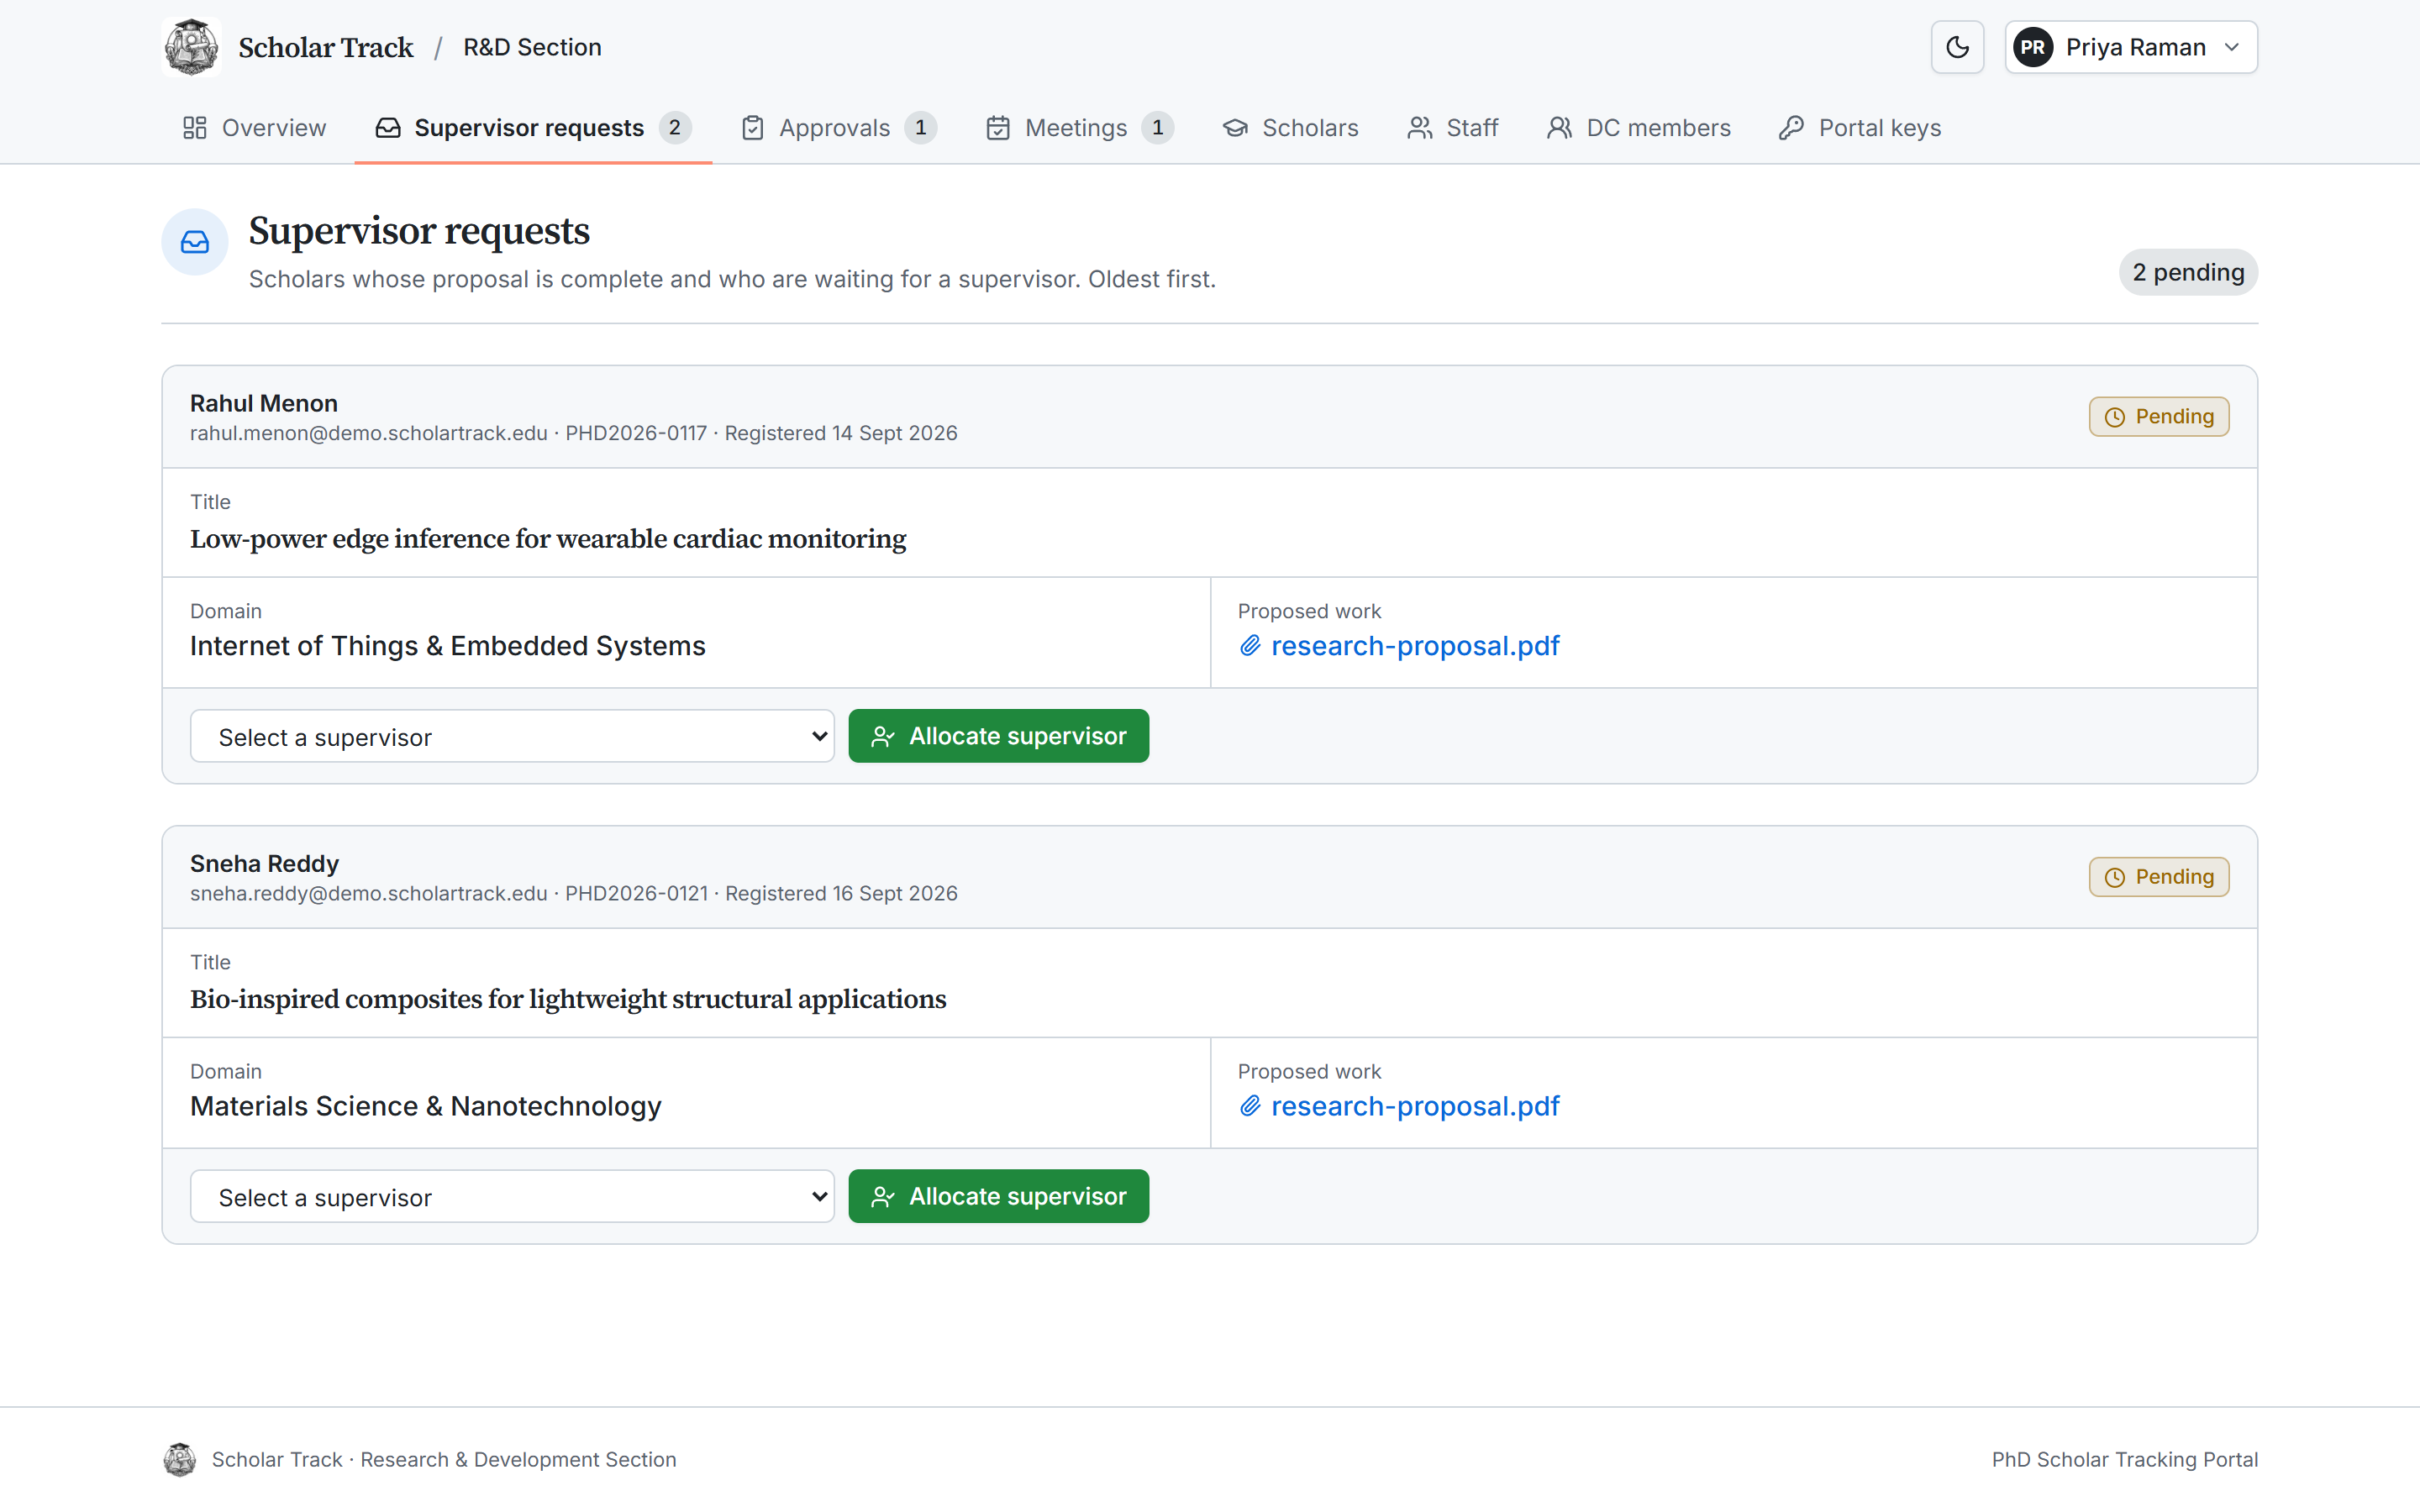Toggle dark mode with the moon icon
Screen dimensions: 2420x1512
pyautogui.click(x=1957, y=47)
